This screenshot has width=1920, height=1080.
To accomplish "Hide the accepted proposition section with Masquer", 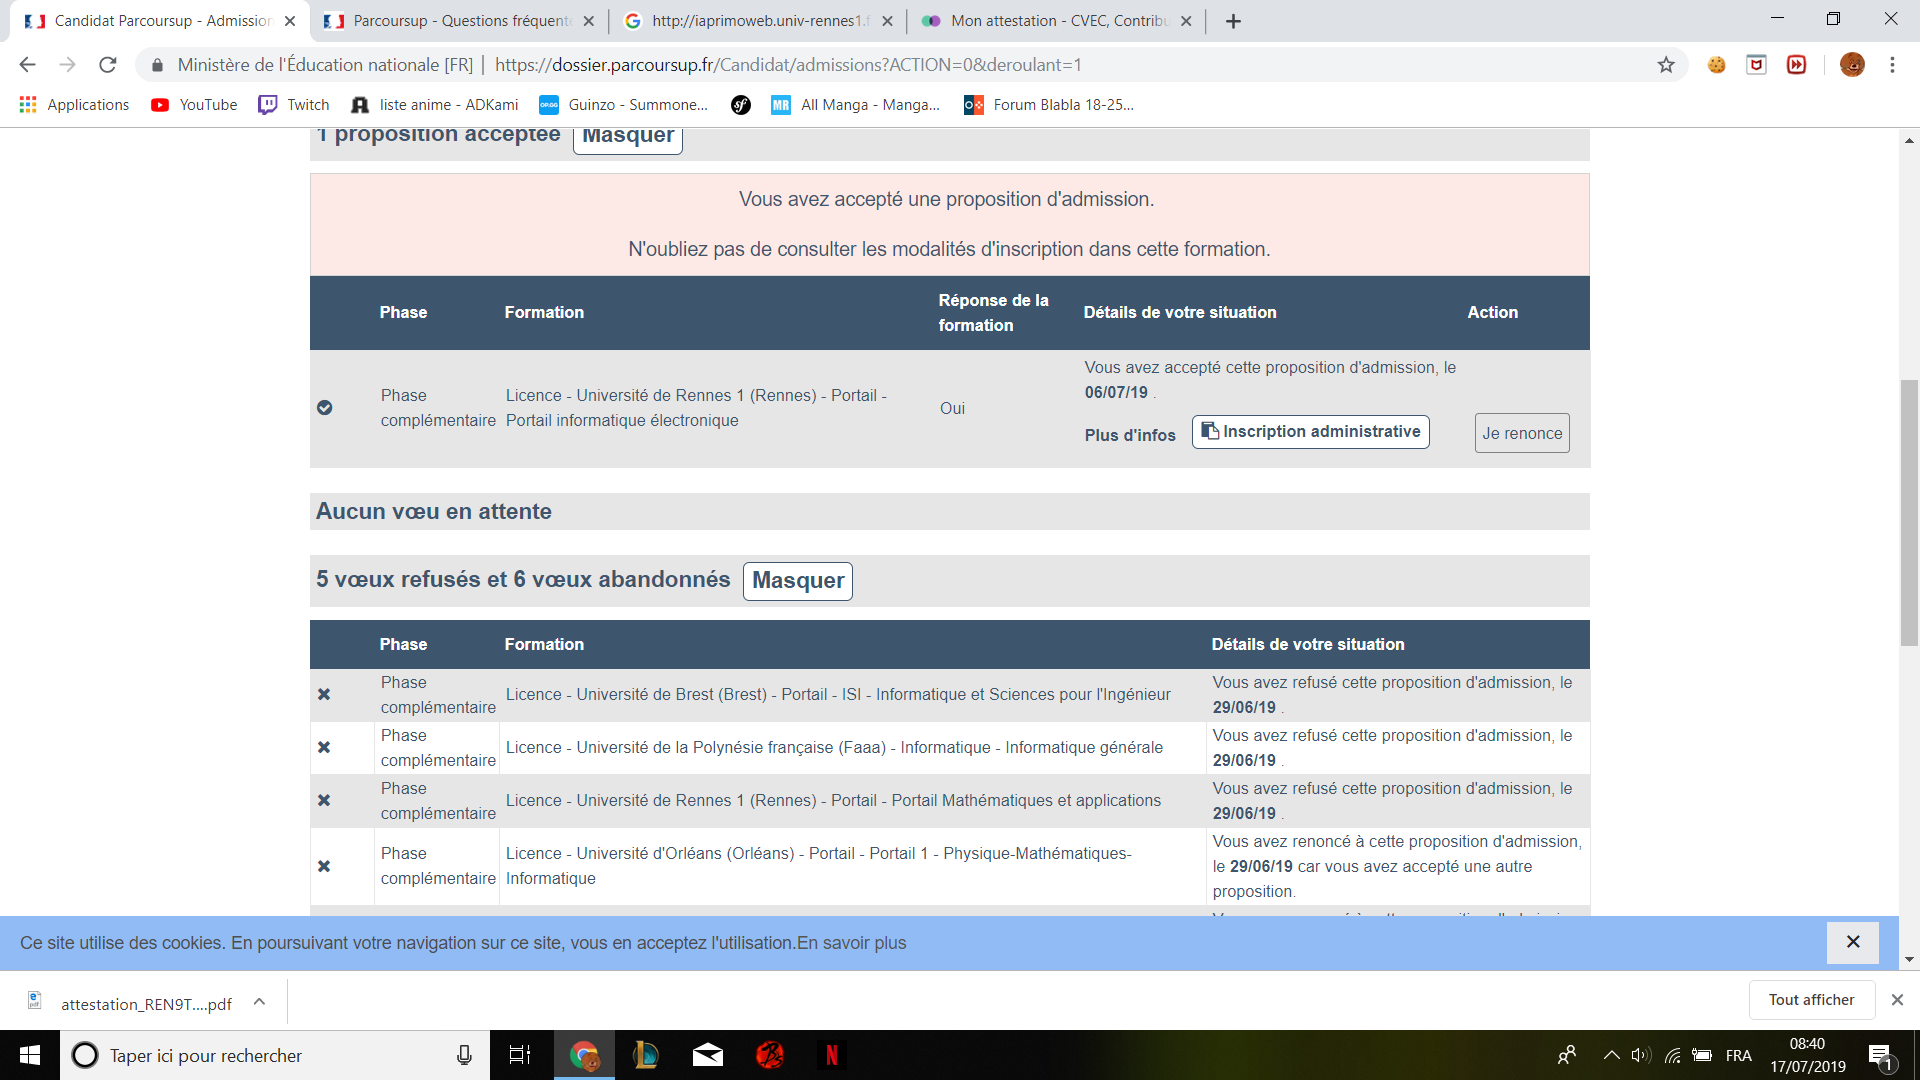I will pos(627,137).
